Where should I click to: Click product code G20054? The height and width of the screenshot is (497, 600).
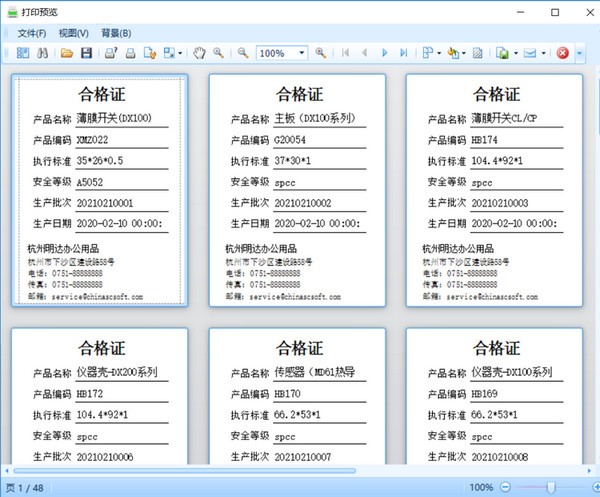290,140
